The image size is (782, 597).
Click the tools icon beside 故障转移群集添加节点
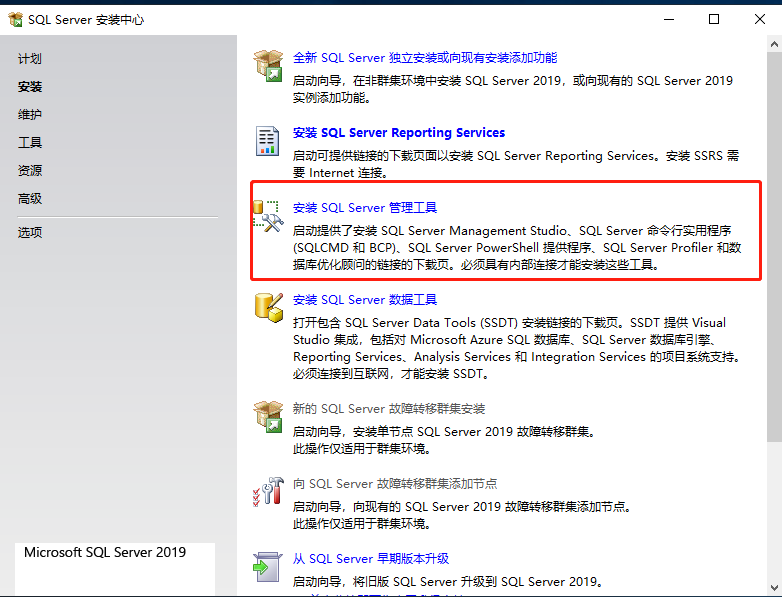268,491
